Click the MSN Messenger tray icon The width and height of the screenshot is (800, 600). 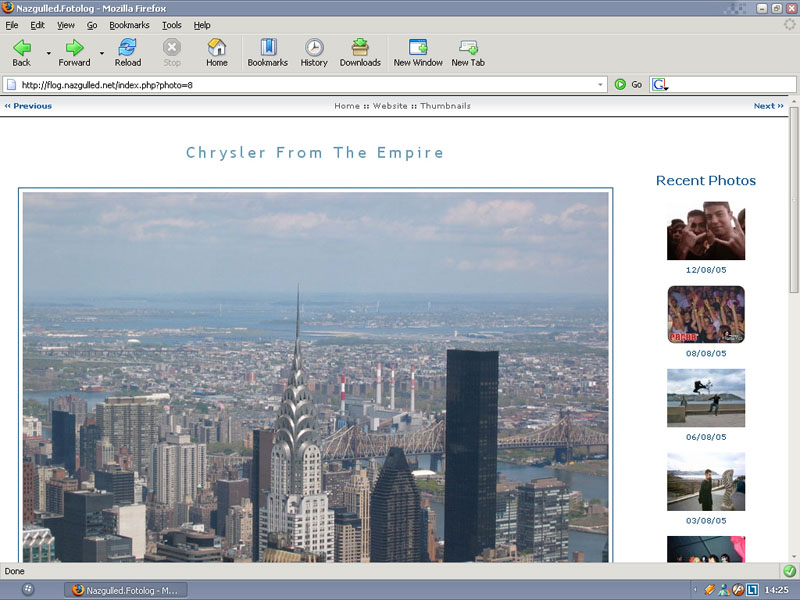coord(724,590)
